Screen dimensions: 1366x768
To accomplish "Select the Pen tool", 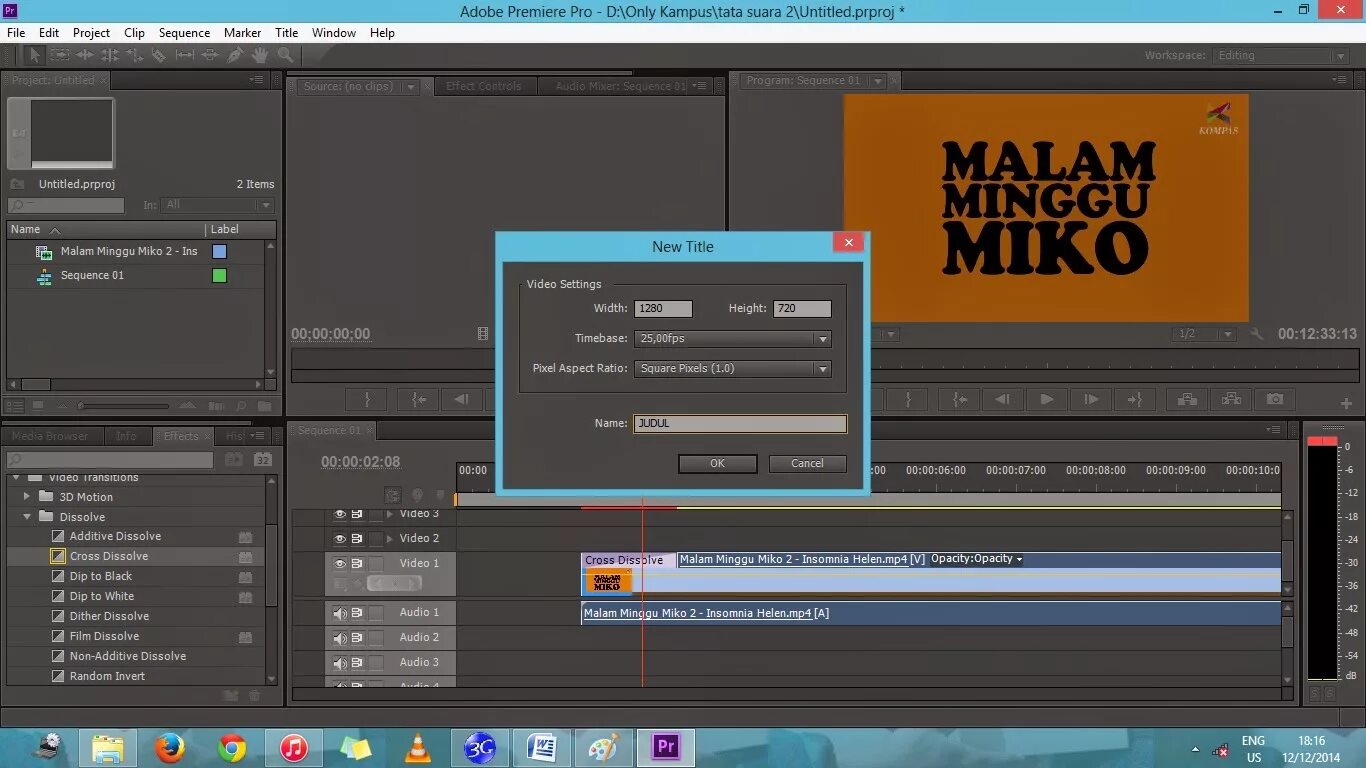I will [234, 55].
